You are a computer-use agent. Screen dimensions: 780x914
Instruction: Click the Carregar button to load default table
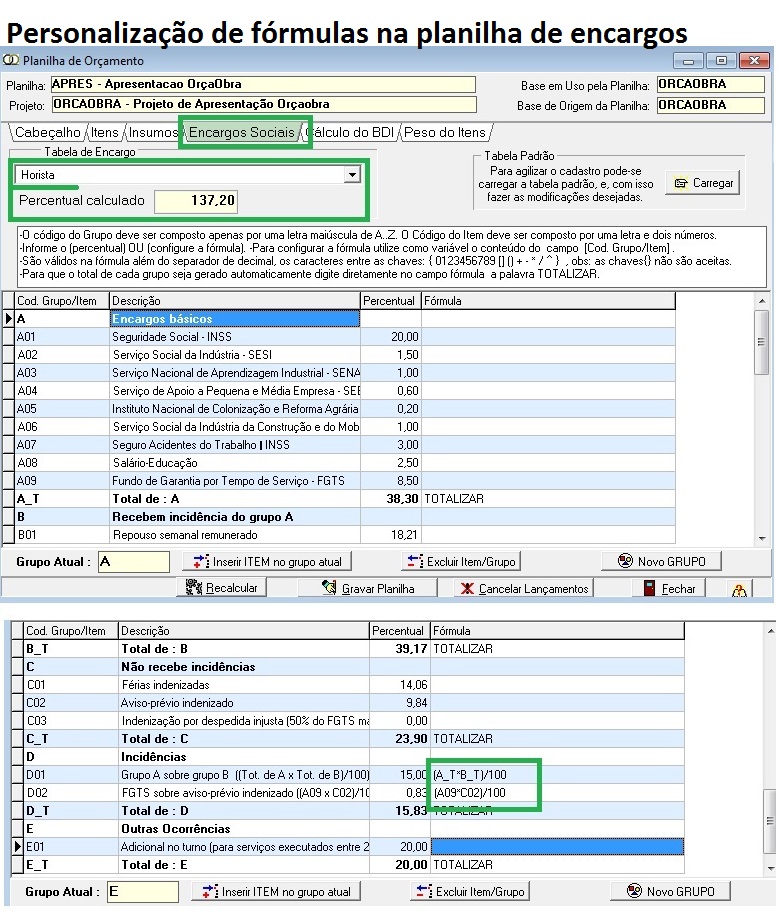coord(703,183)
